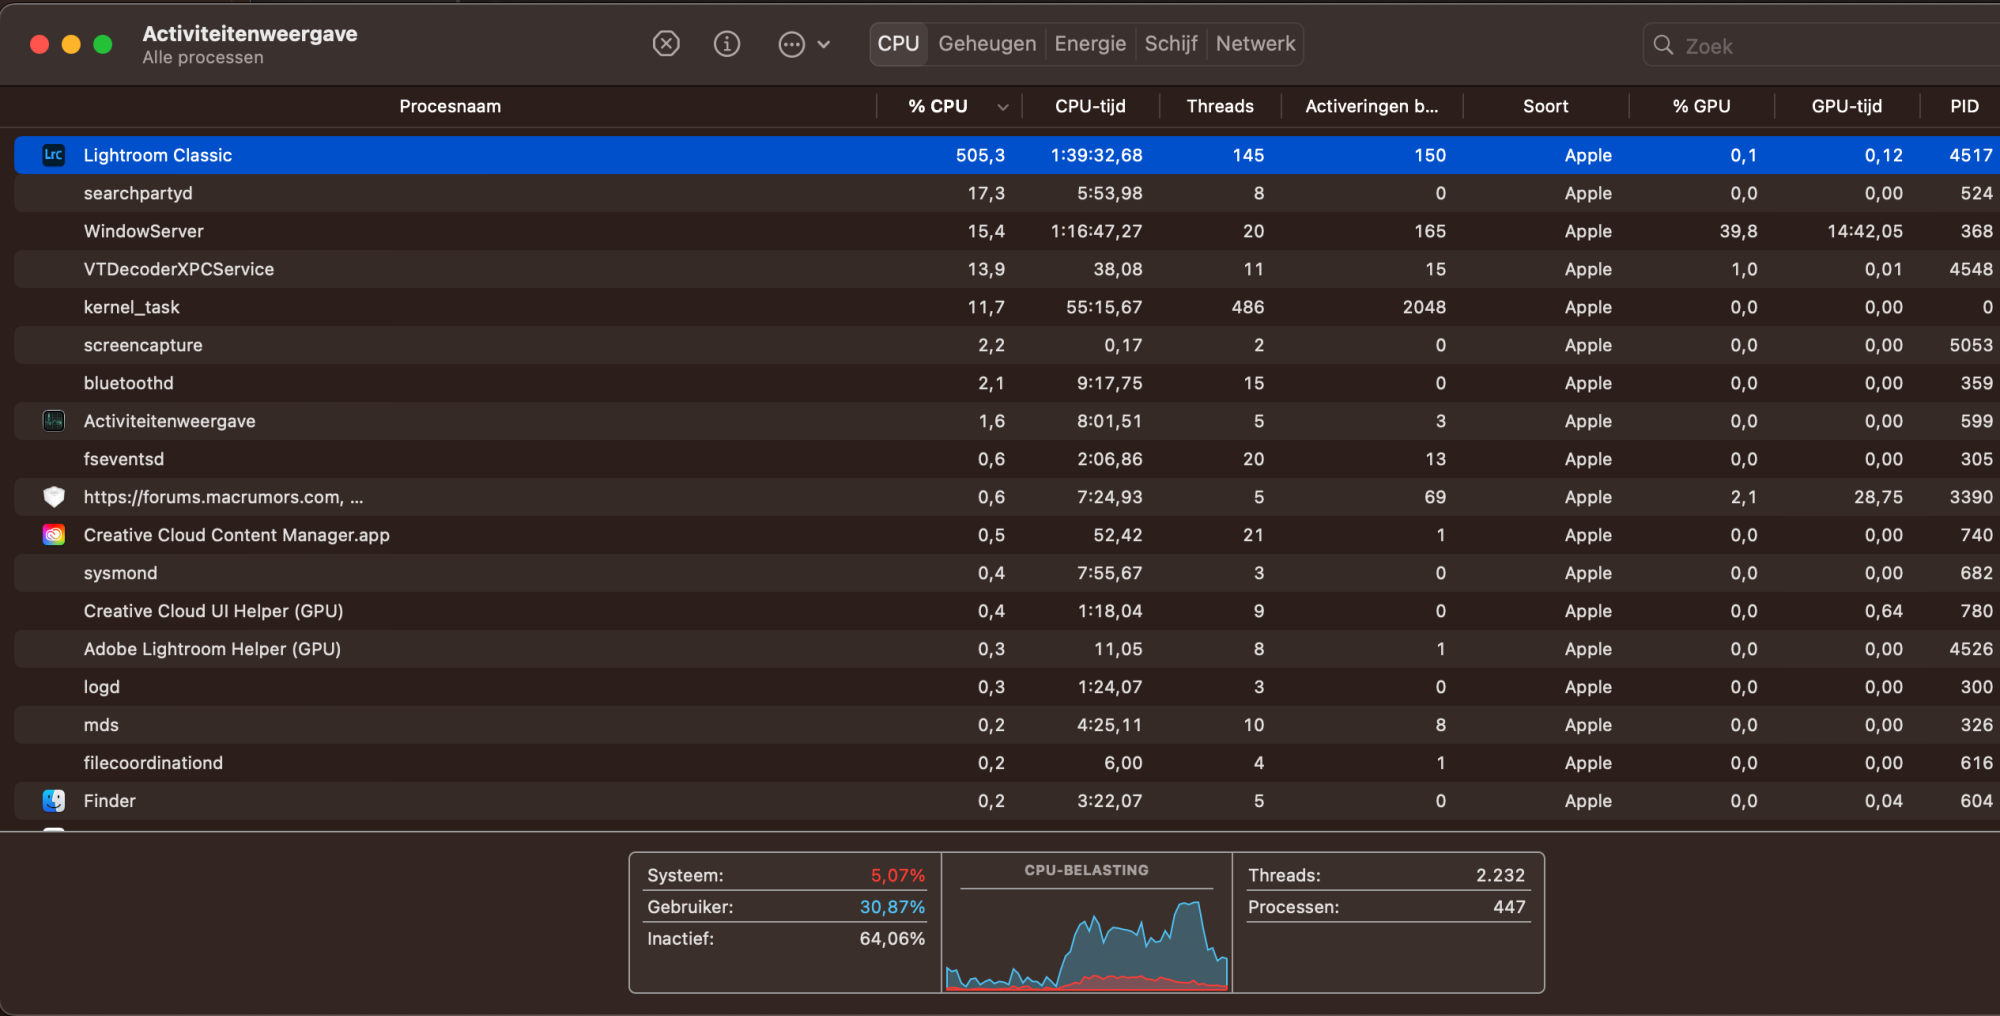Screen dimensions: 2000x1016
Task: Select the fseventsd process
Action: (1007, 459)
